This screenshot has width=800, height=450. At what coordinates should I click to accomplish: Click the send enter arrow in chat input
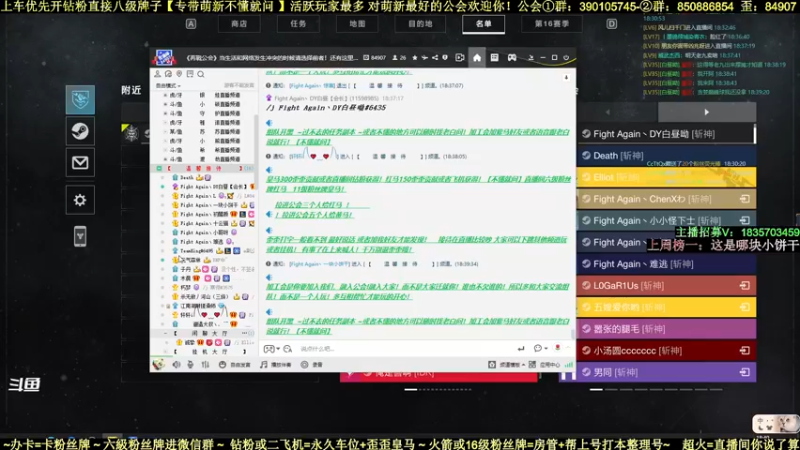520,348
